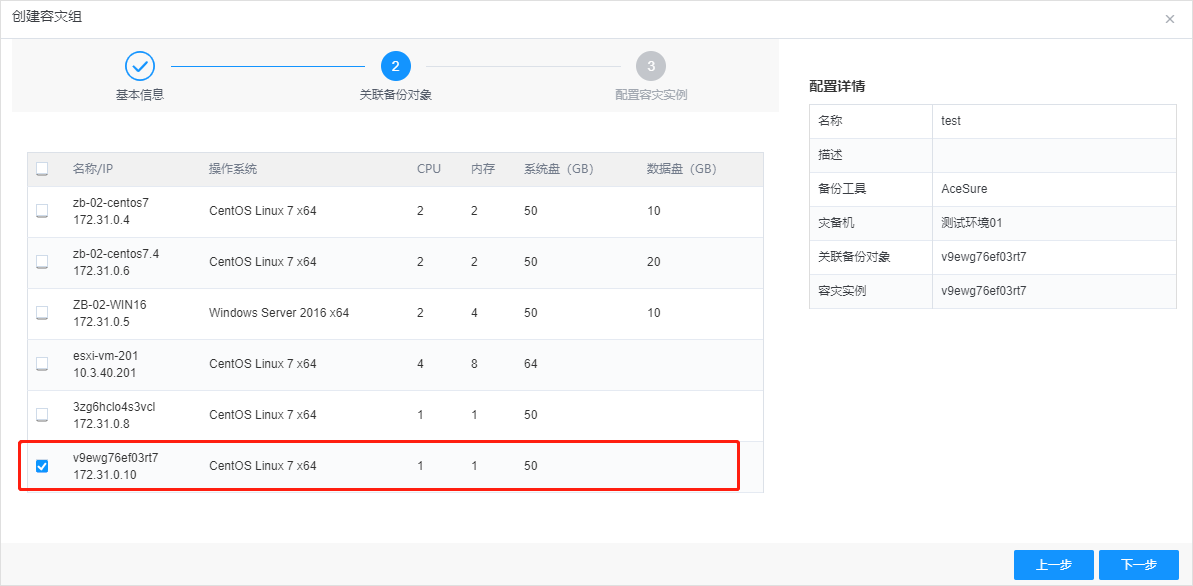1193x586 pixels.
Task: Click the 操作系统 column header
Action: click(233, 169)
